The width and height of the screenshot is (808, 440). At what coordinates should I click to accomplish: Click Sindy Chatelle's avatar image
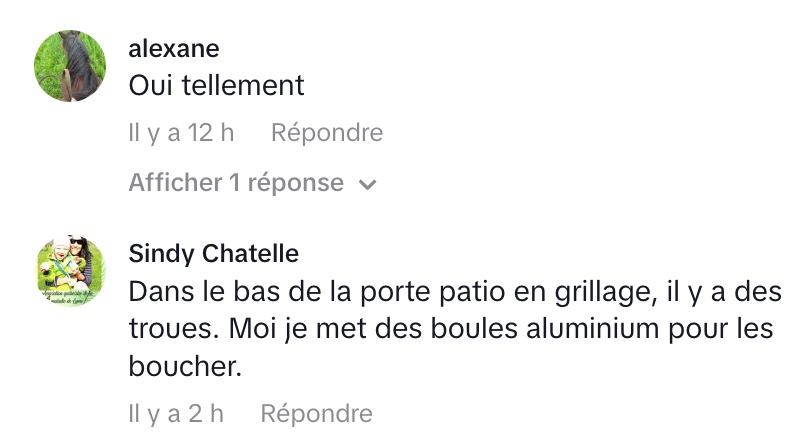coord(70,272)
